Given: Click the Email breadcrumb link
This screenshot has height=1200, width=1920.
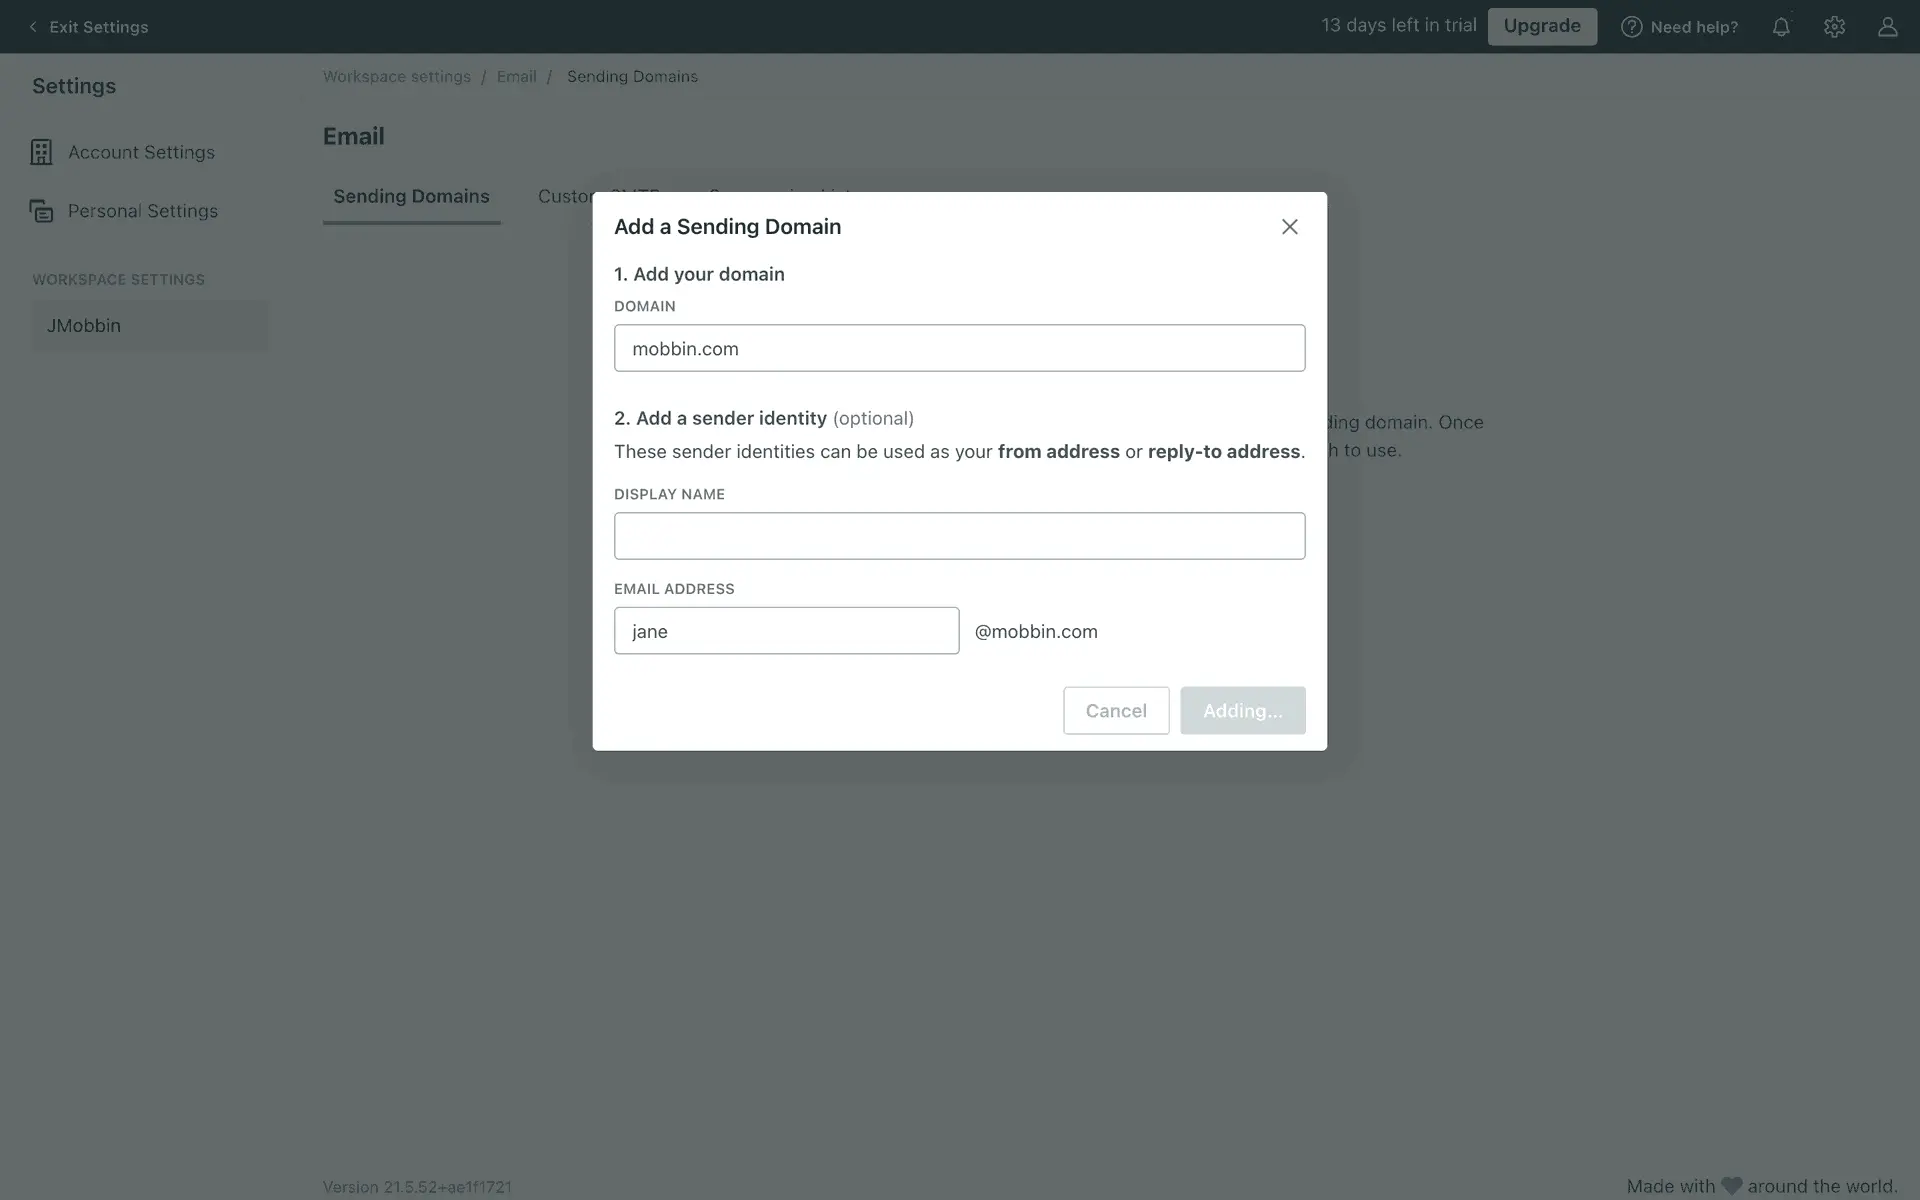Looking at the screenshot, I should click(x=516, y=77).
